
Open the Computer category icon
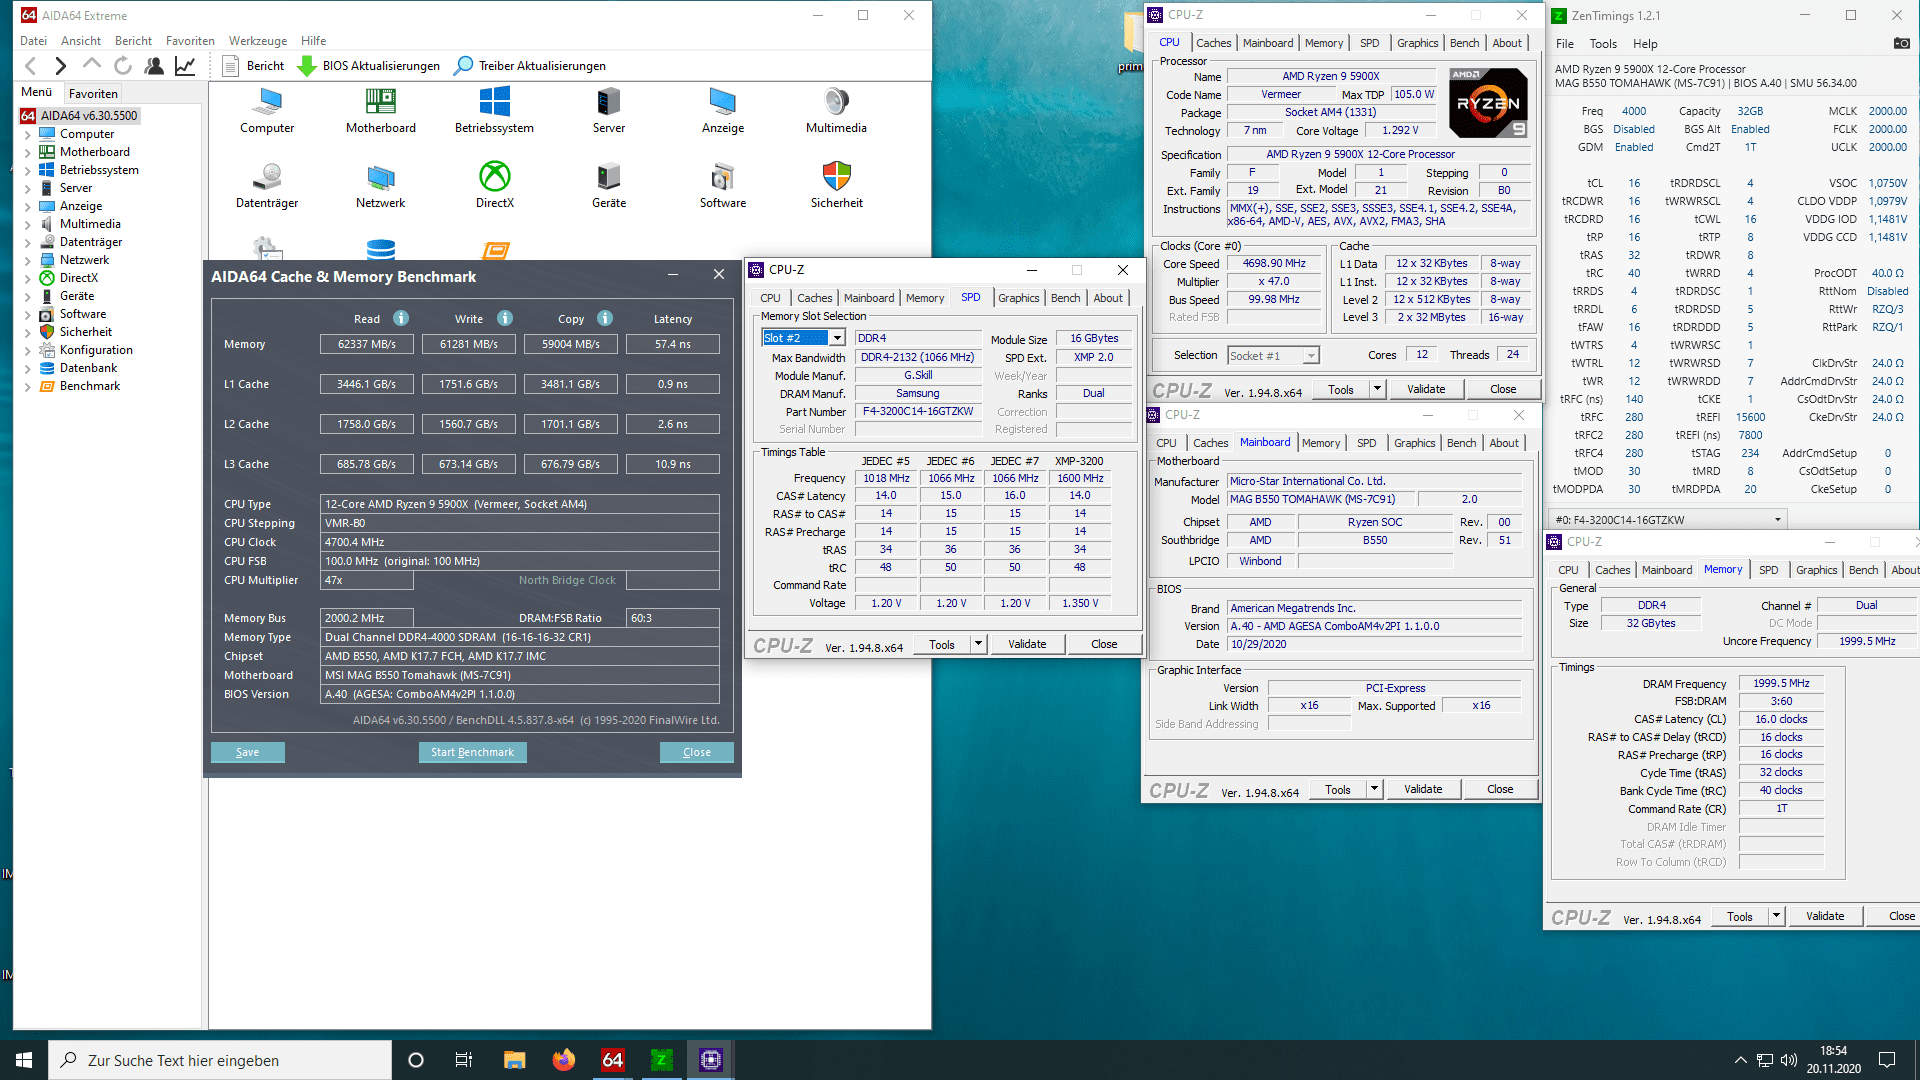[x=267, y=110]
